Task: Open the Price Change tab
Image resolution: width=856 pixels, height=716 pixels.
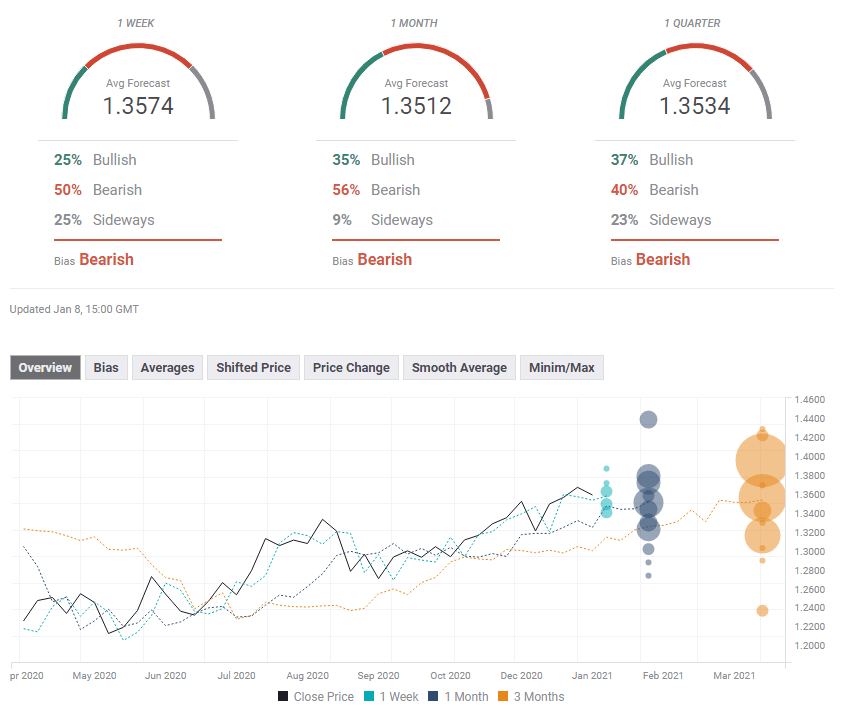Action: (x=351, y=368)
